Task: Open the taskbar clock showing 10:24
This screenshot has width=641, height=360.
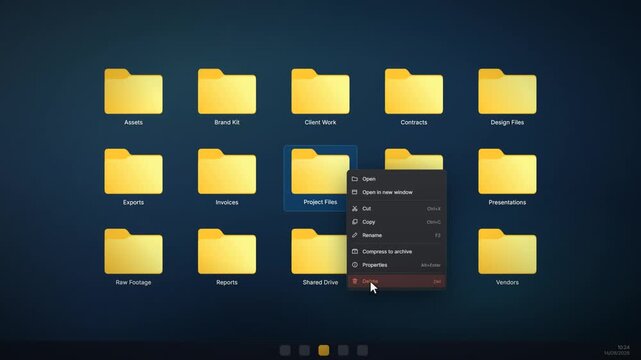Action: tap(617, 350)
